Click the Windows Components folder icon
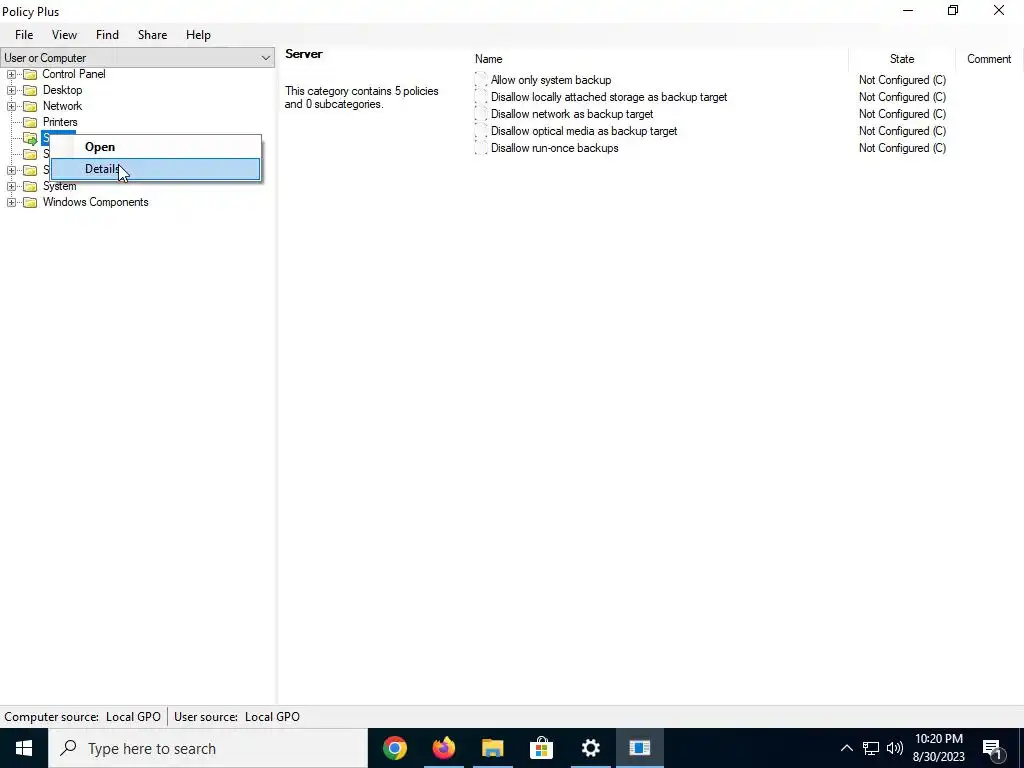The image size is (1024, 768). point(30,202)
